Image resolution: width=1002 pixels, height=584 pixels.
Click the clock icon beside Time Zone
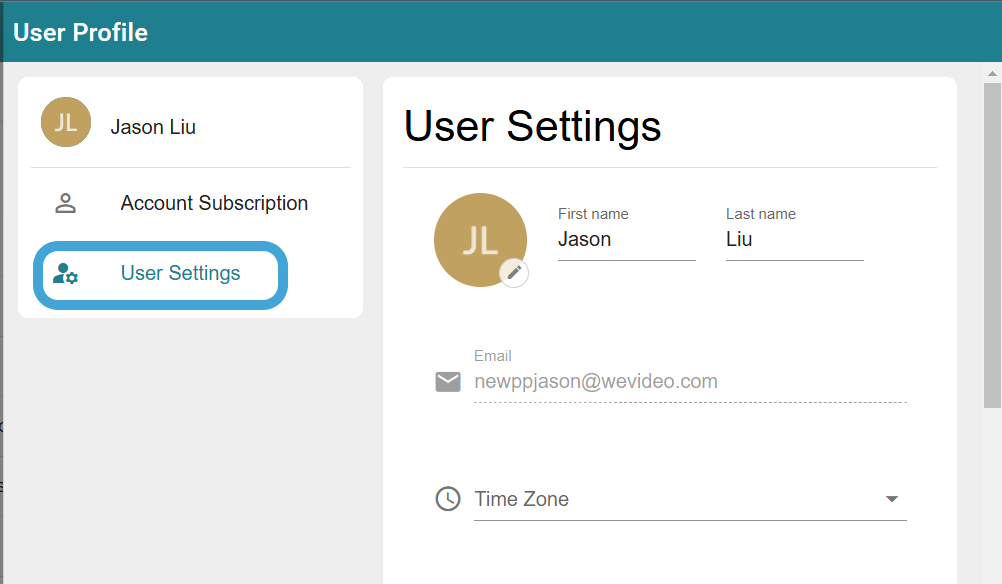(x=448, y=498)
